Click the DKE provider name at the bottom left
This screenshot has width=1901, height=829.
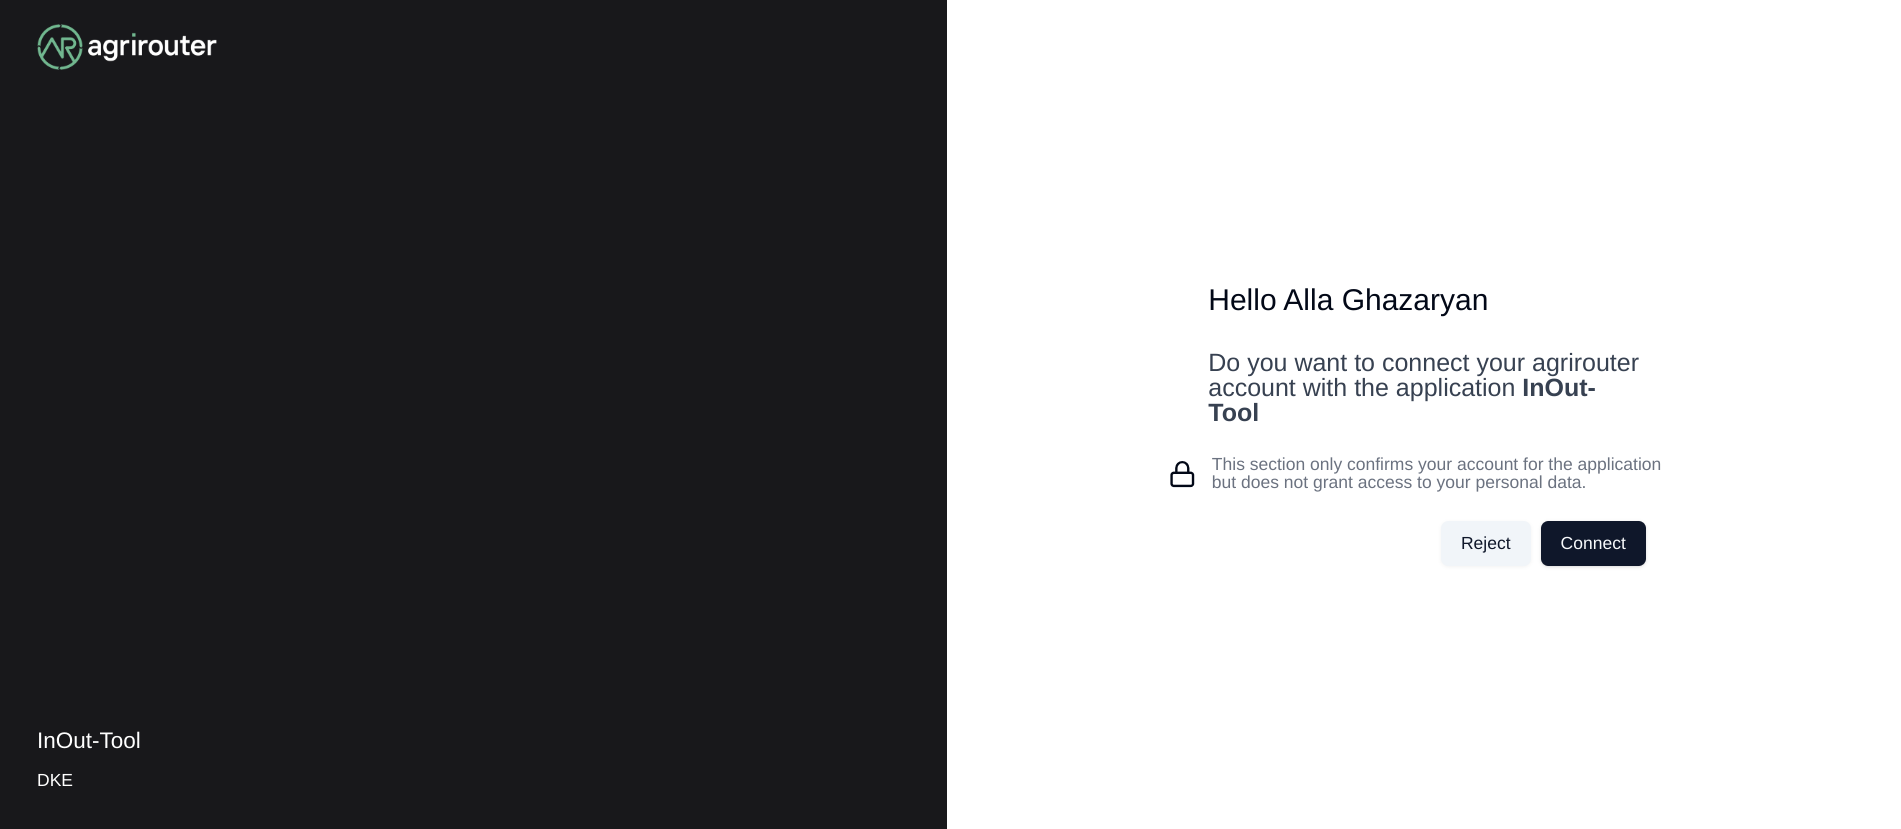click(55, 780)
